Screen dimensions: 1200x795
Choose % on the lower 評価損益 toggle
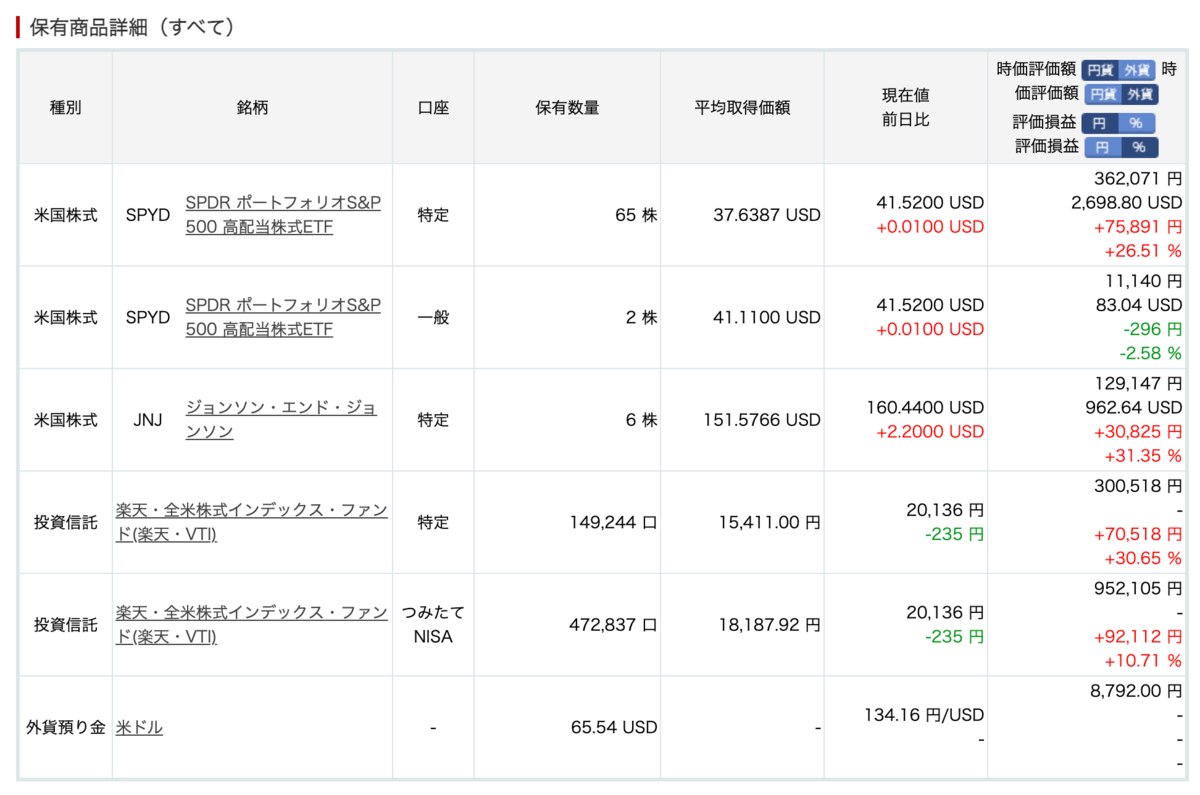coord(1140,147)
